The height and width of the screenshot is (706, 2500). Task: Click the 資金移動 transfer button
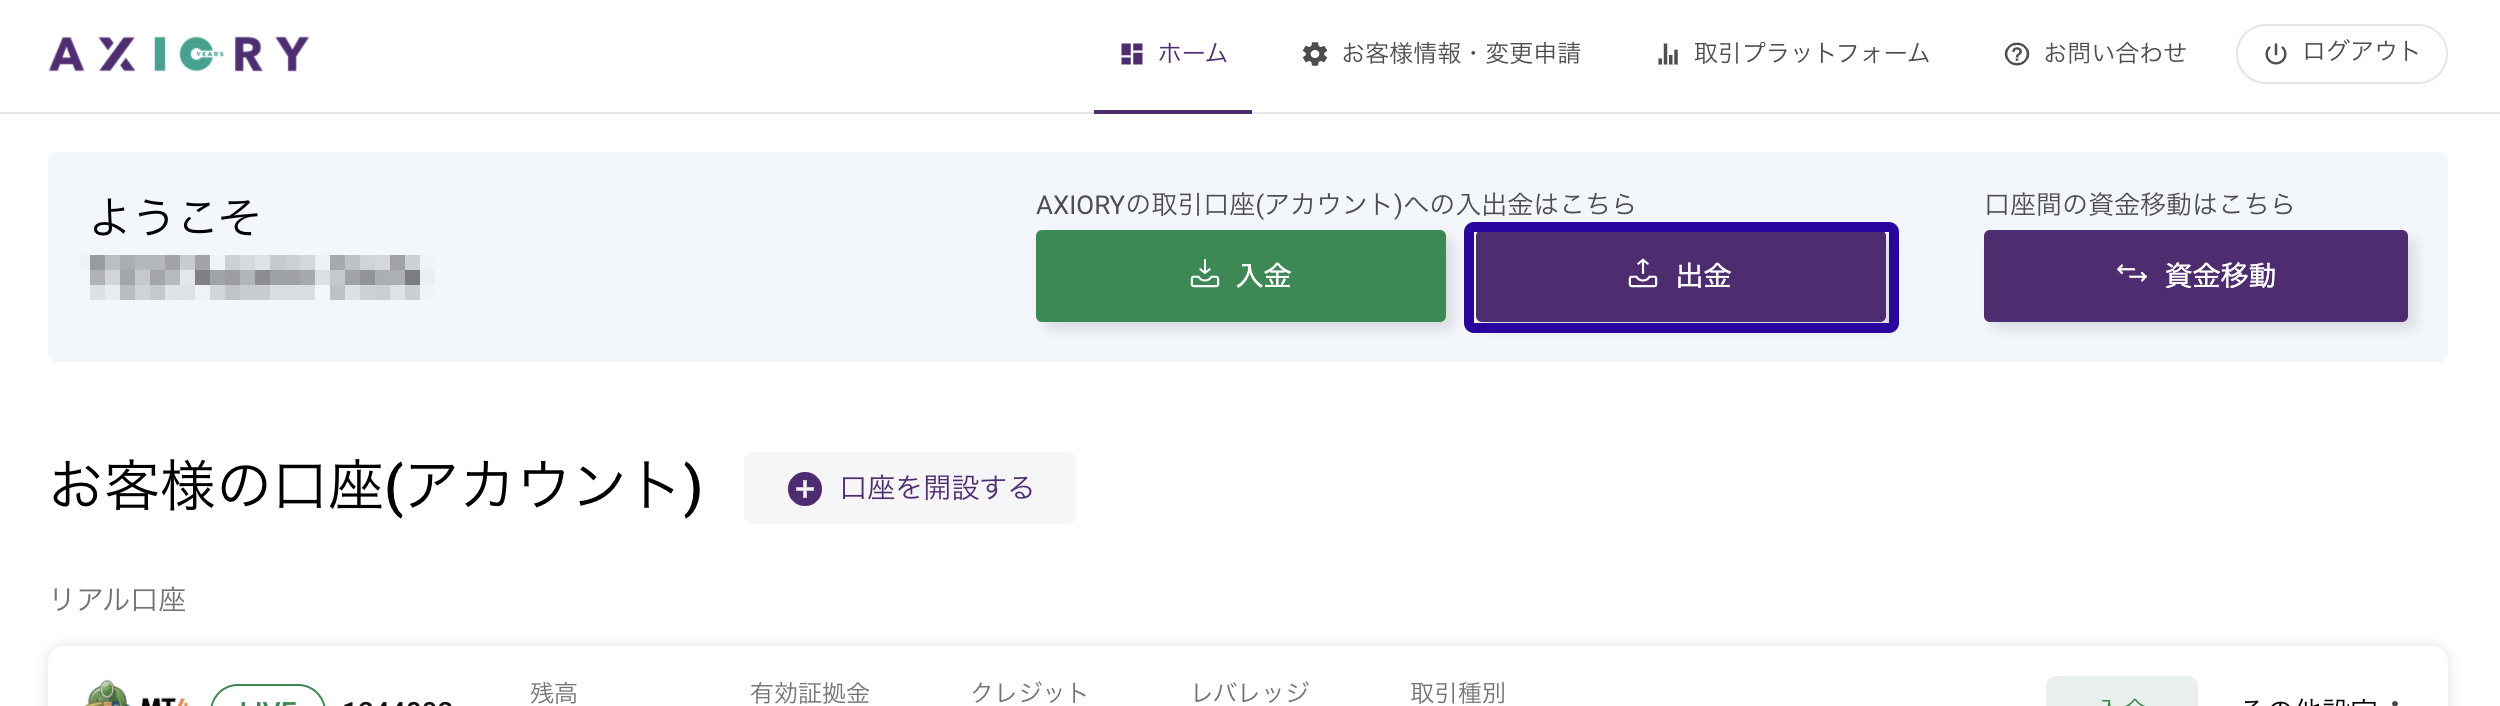[x=2196, y=276]
